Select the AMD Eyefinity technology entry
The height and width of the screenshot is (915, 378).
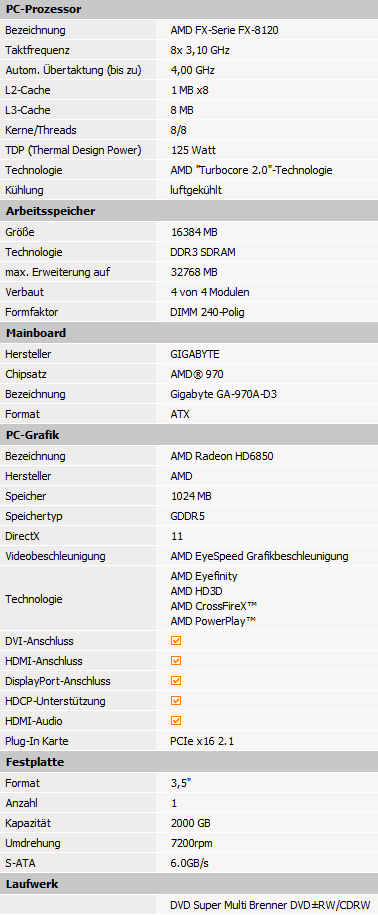(x=204, y=576)
